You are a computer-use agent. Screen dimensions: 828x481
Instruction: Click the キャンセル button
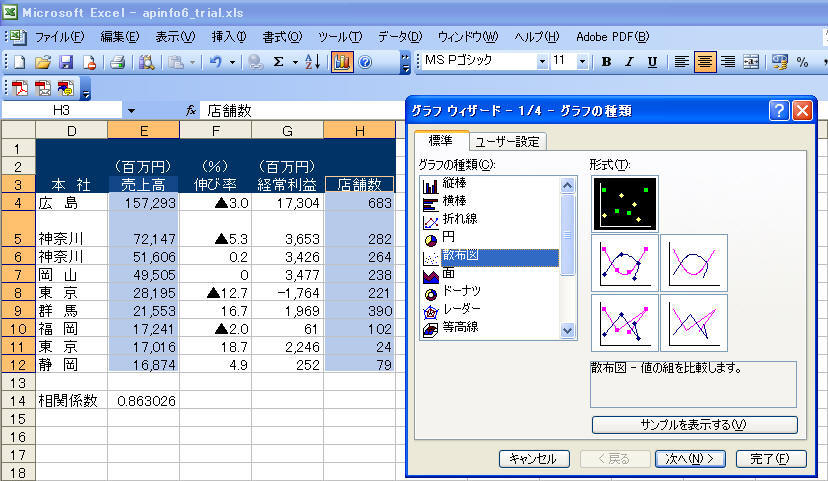[532, 458]
